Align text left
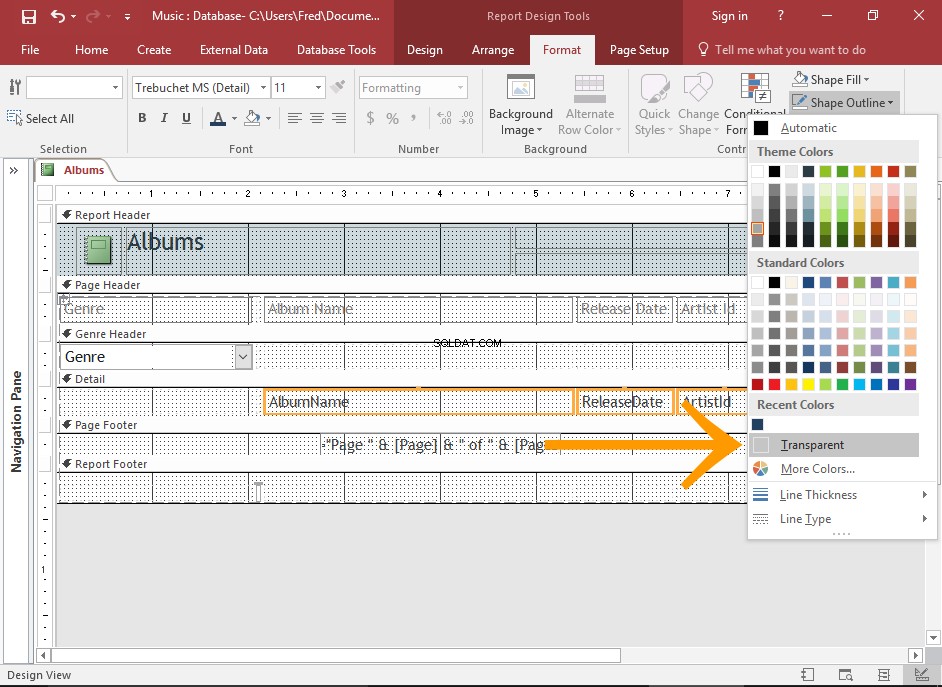Viewport: 942px width, 687px height. 294,118
